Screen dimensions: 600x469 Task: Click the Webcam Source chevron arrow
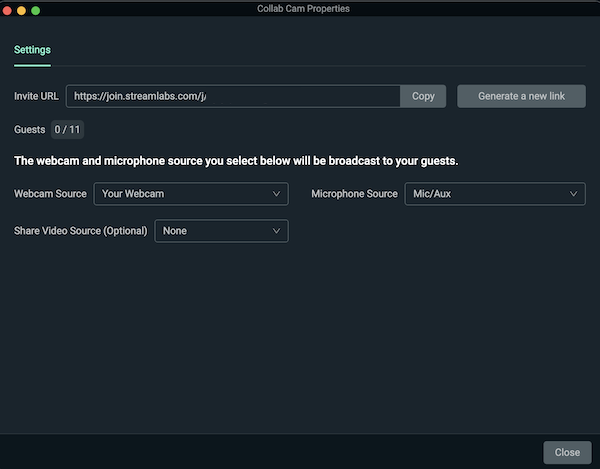pyautogui.click(x=277, y=194)
